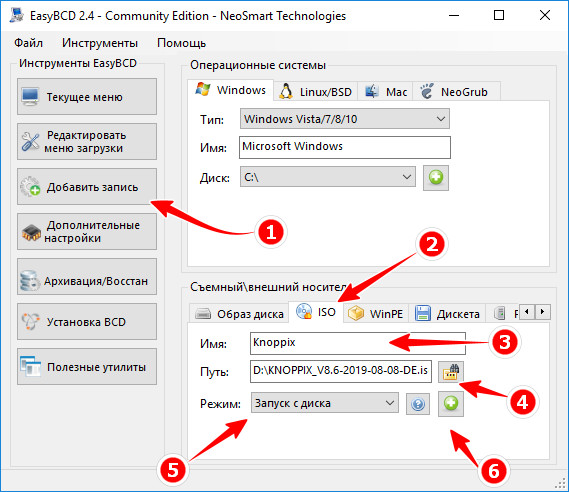
Task: Open the Инструменты menu
Action: 100,43
